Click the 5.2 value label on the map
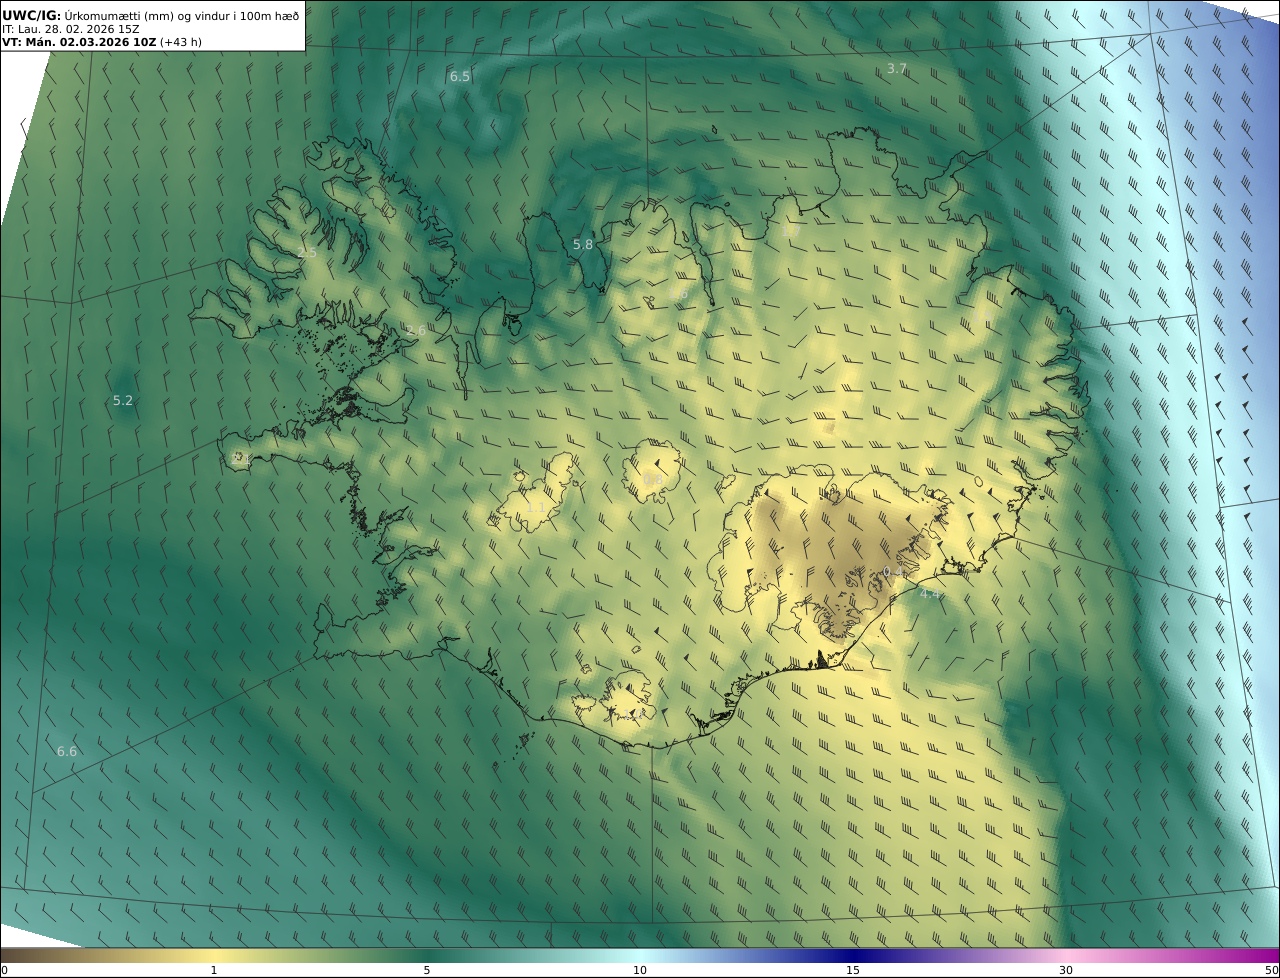 [x=123, y=400]
